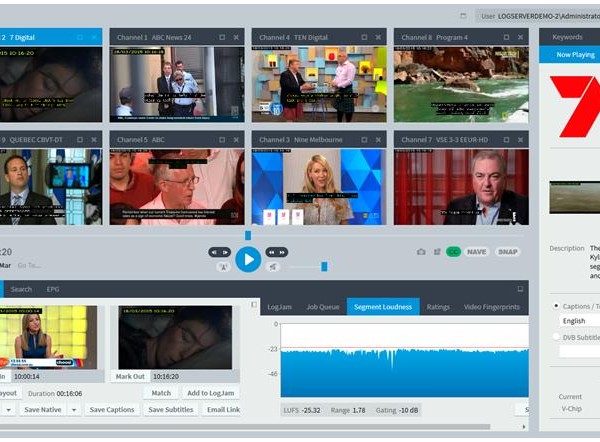Close the QUEBEC CBVT-DT tile
This screenshot has height=442, width=600.
coord(94,140)
